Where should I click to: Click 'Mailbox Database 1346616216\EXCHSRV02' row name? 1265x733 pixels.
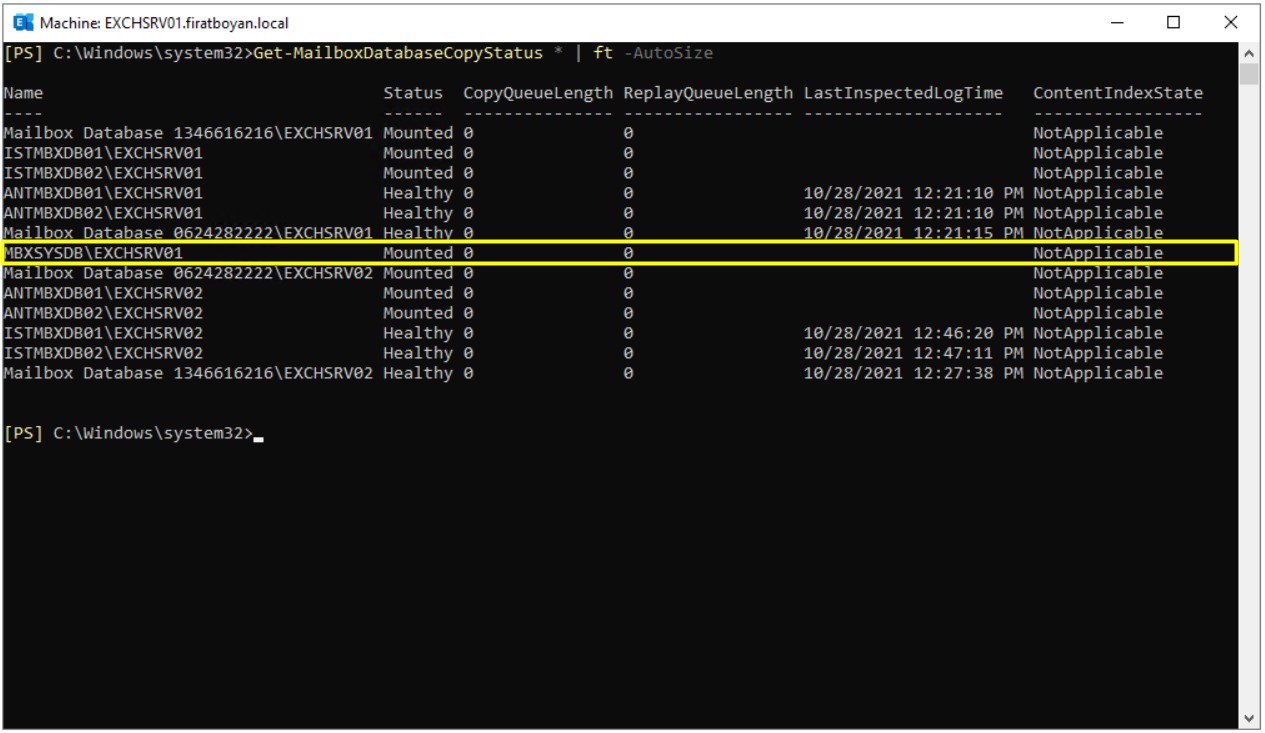[189, 373]
